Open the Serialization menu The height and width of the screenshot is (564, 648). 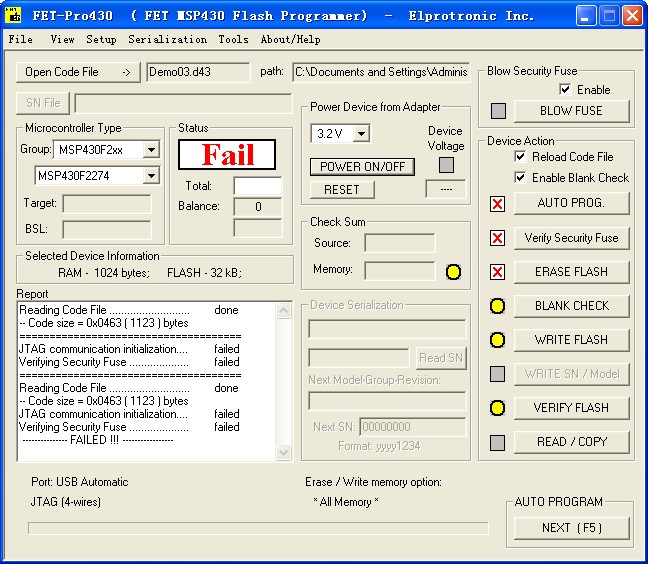pos(167,39)
